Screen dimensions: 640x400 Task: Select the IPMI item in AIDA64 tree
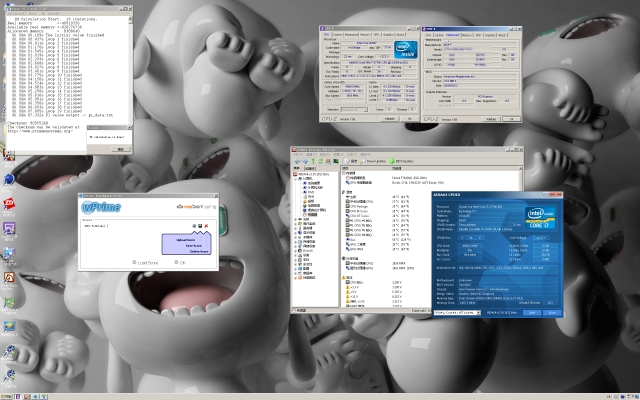[x=310, y=196]
